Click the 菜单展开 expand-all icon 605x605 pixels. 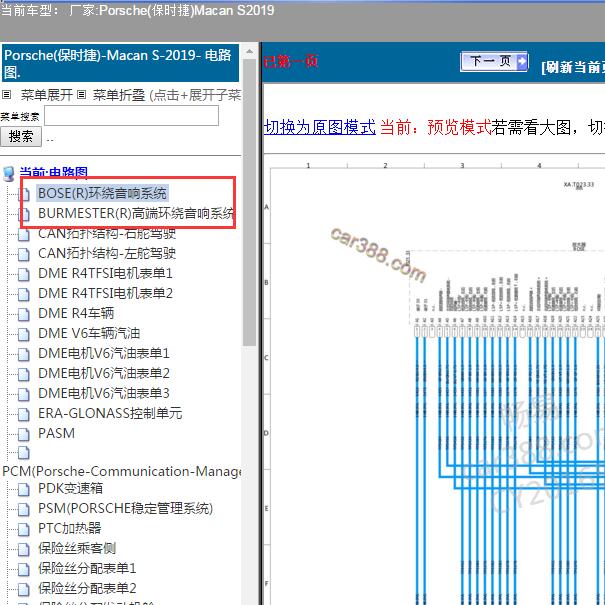tap(7, 94)
